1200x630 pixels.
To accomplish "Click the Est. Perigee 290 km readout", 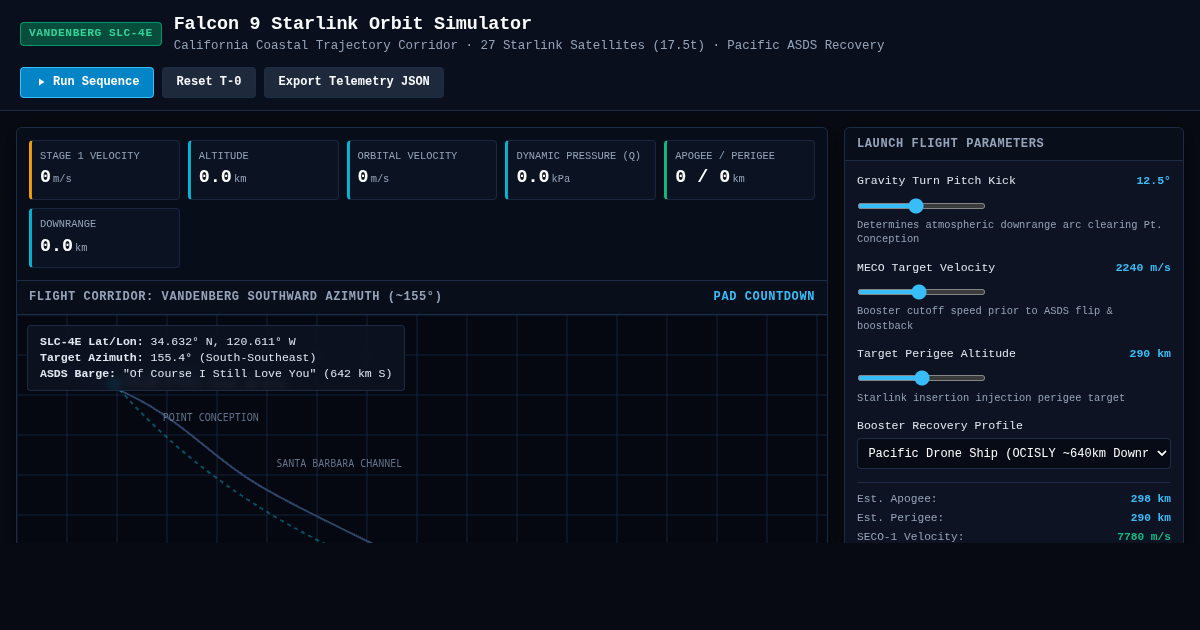I will pos(1151,518).
